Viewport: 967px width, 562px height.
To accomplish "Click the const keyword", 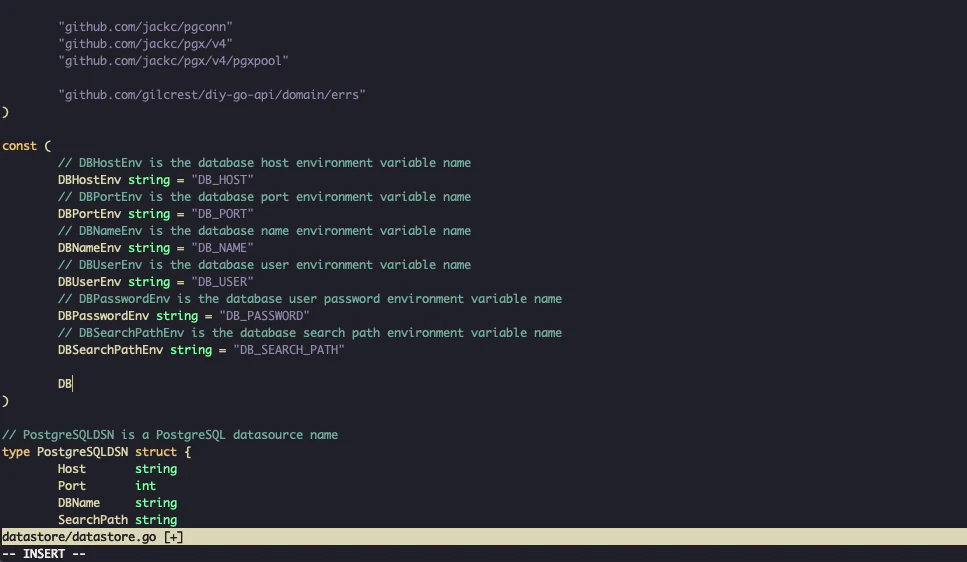I will [19, 146].
